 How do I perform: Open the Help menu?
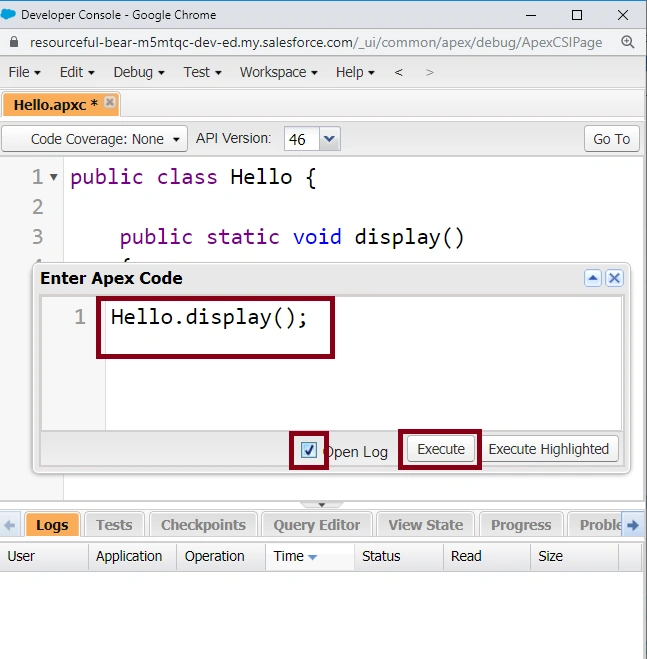pos(355,72)
